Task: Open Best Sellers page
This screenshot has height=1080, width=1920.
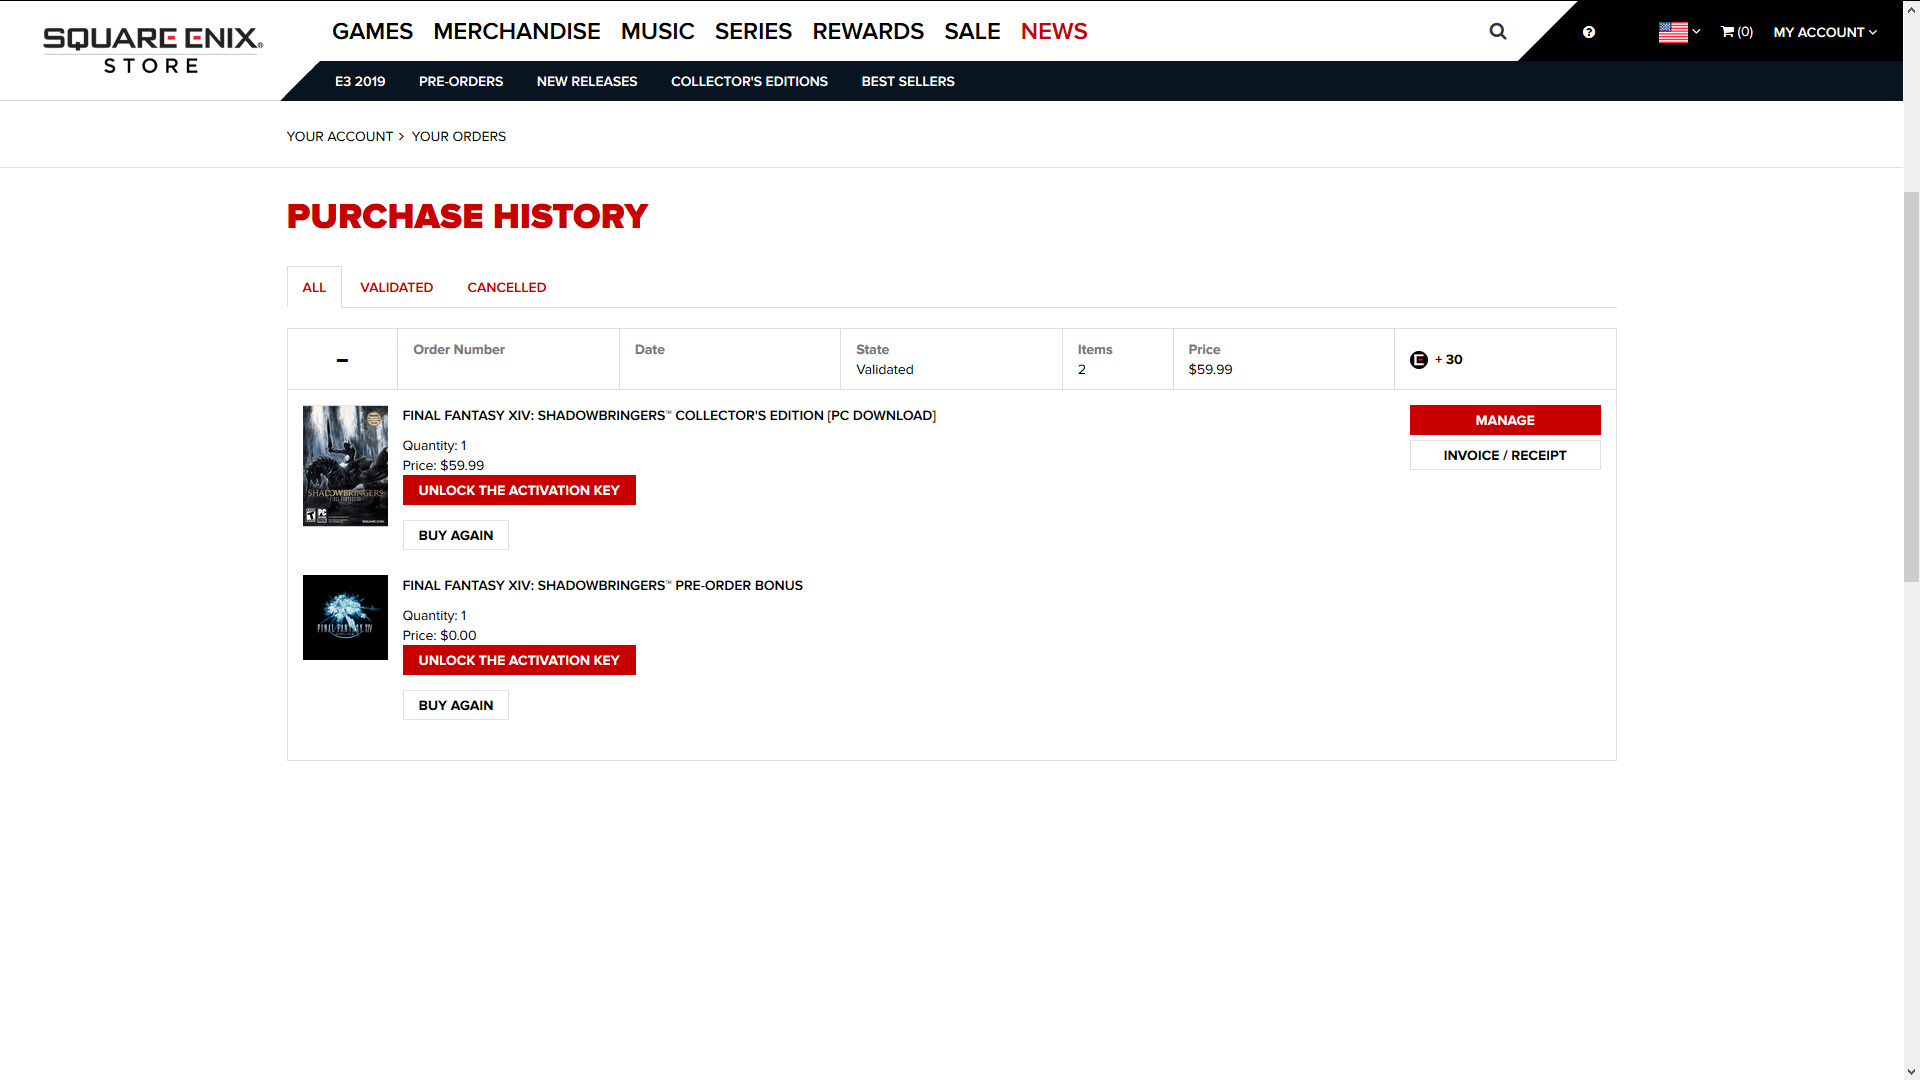Action: tap(908, 81)
